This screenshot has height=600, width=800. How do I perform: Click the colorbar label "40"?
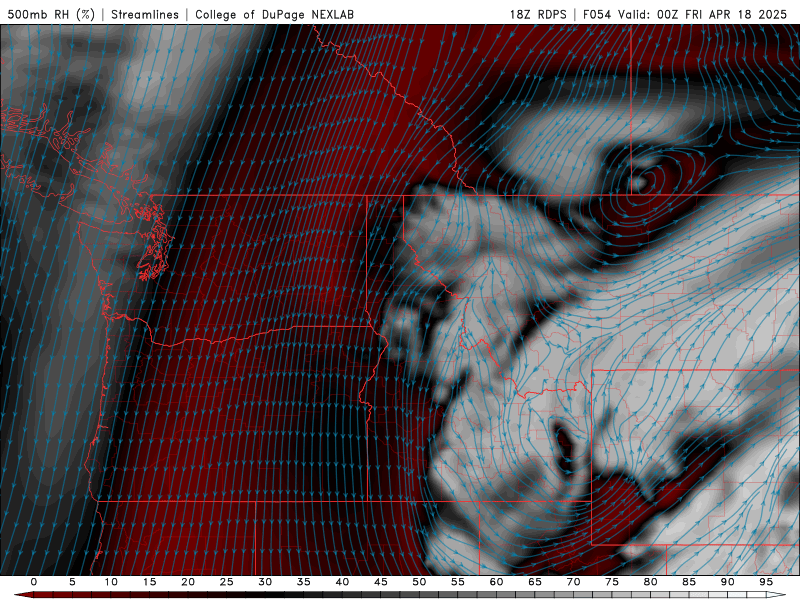pyautogui.click(x=342, y=582)
